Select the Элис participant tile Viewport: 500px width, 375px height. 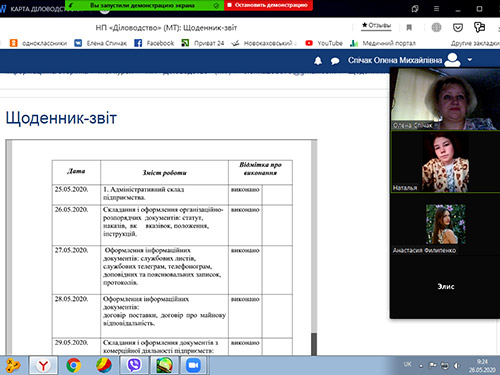[x=446, y=286]
